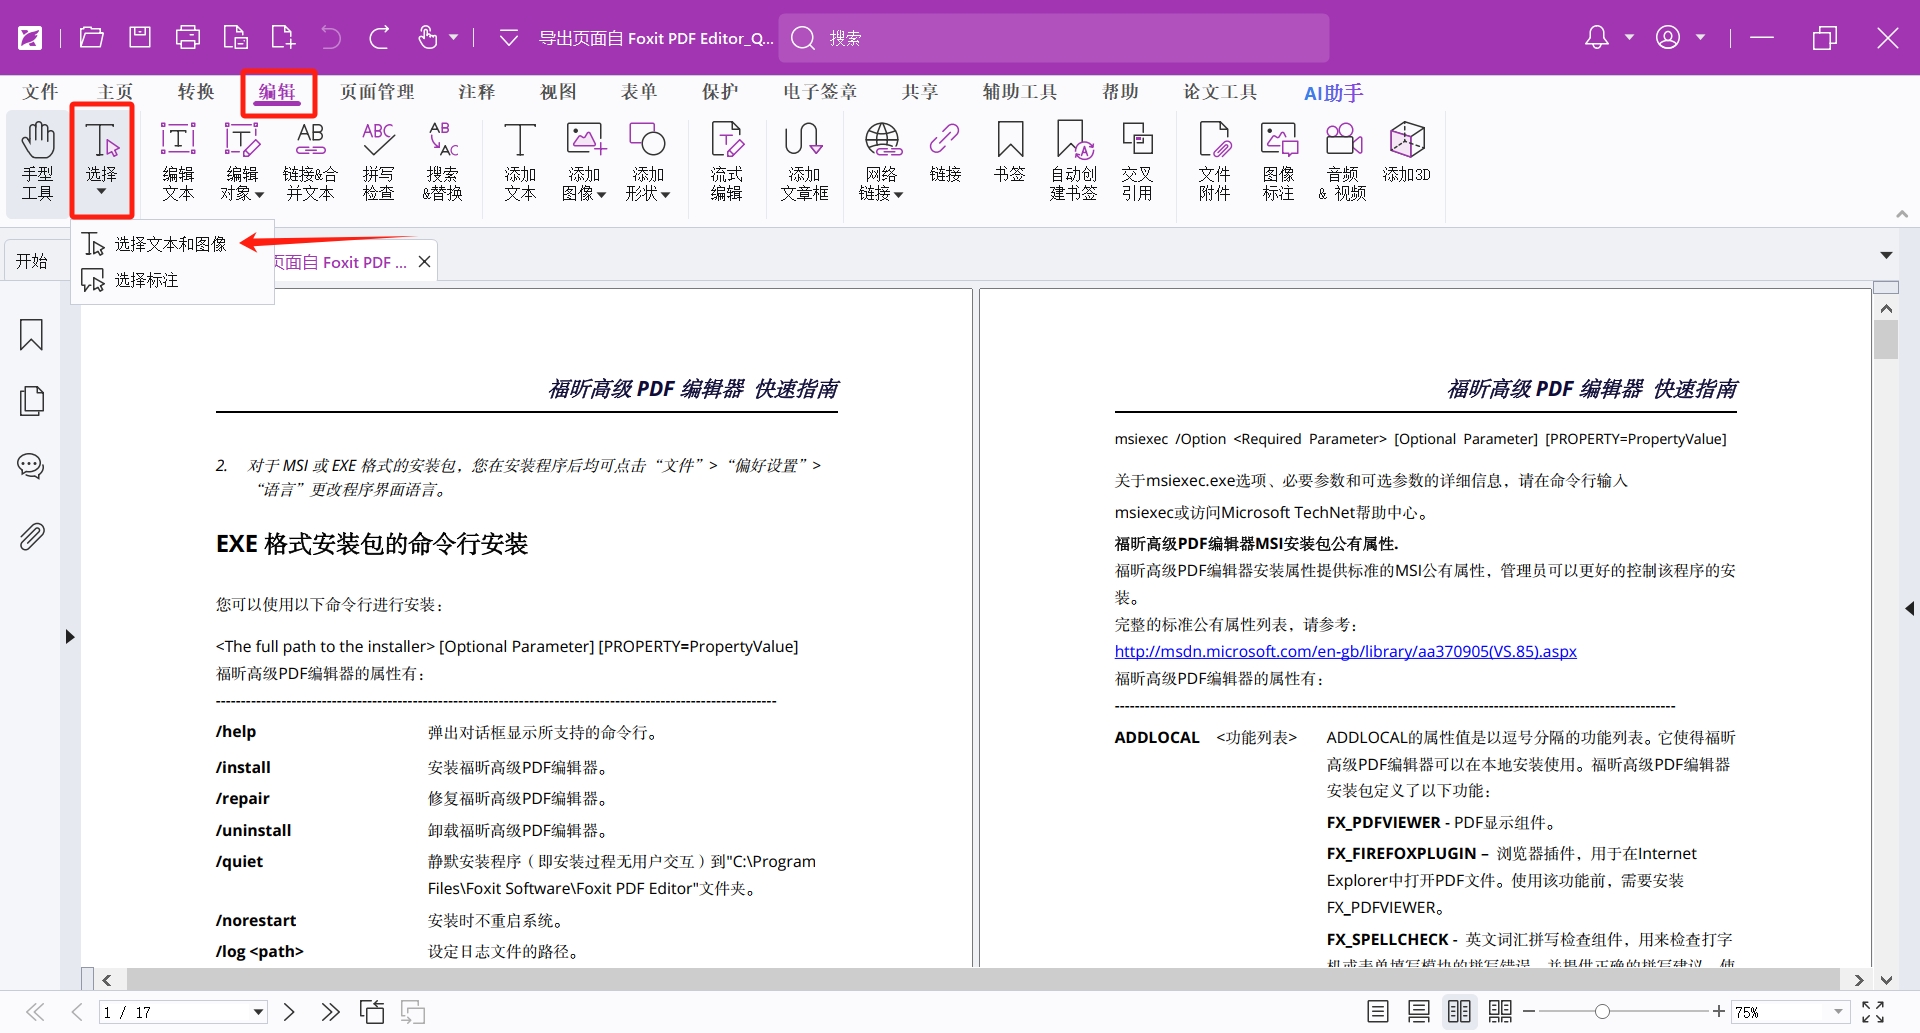1920x1033 pixels.
Task: Open the 论文工具 tab
Action: [x=1221, y=92]
